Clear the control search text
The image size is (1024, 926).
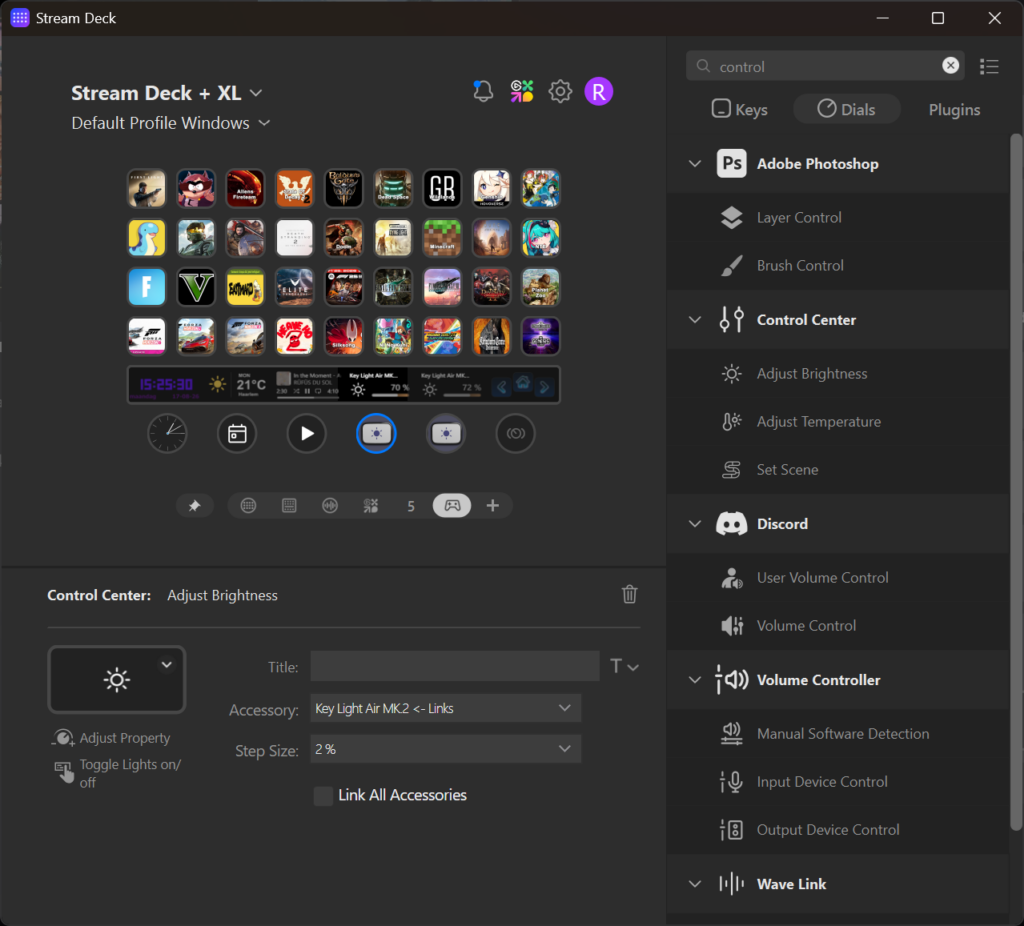pyautogui.click(x=950, y=65)
